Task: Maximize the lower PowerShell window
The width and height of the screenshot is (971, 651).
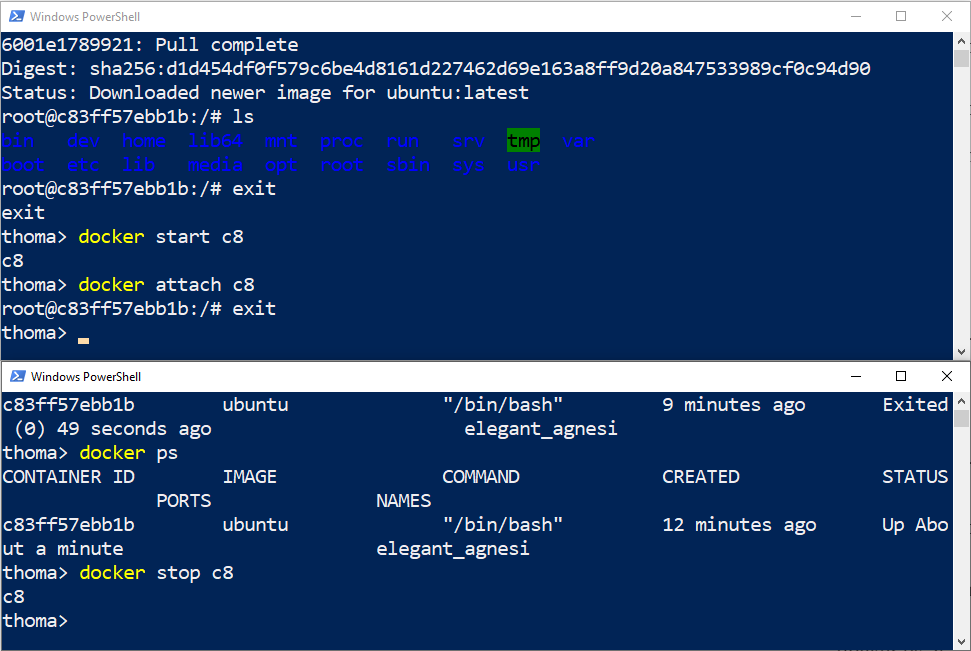Action: [901, 377]
